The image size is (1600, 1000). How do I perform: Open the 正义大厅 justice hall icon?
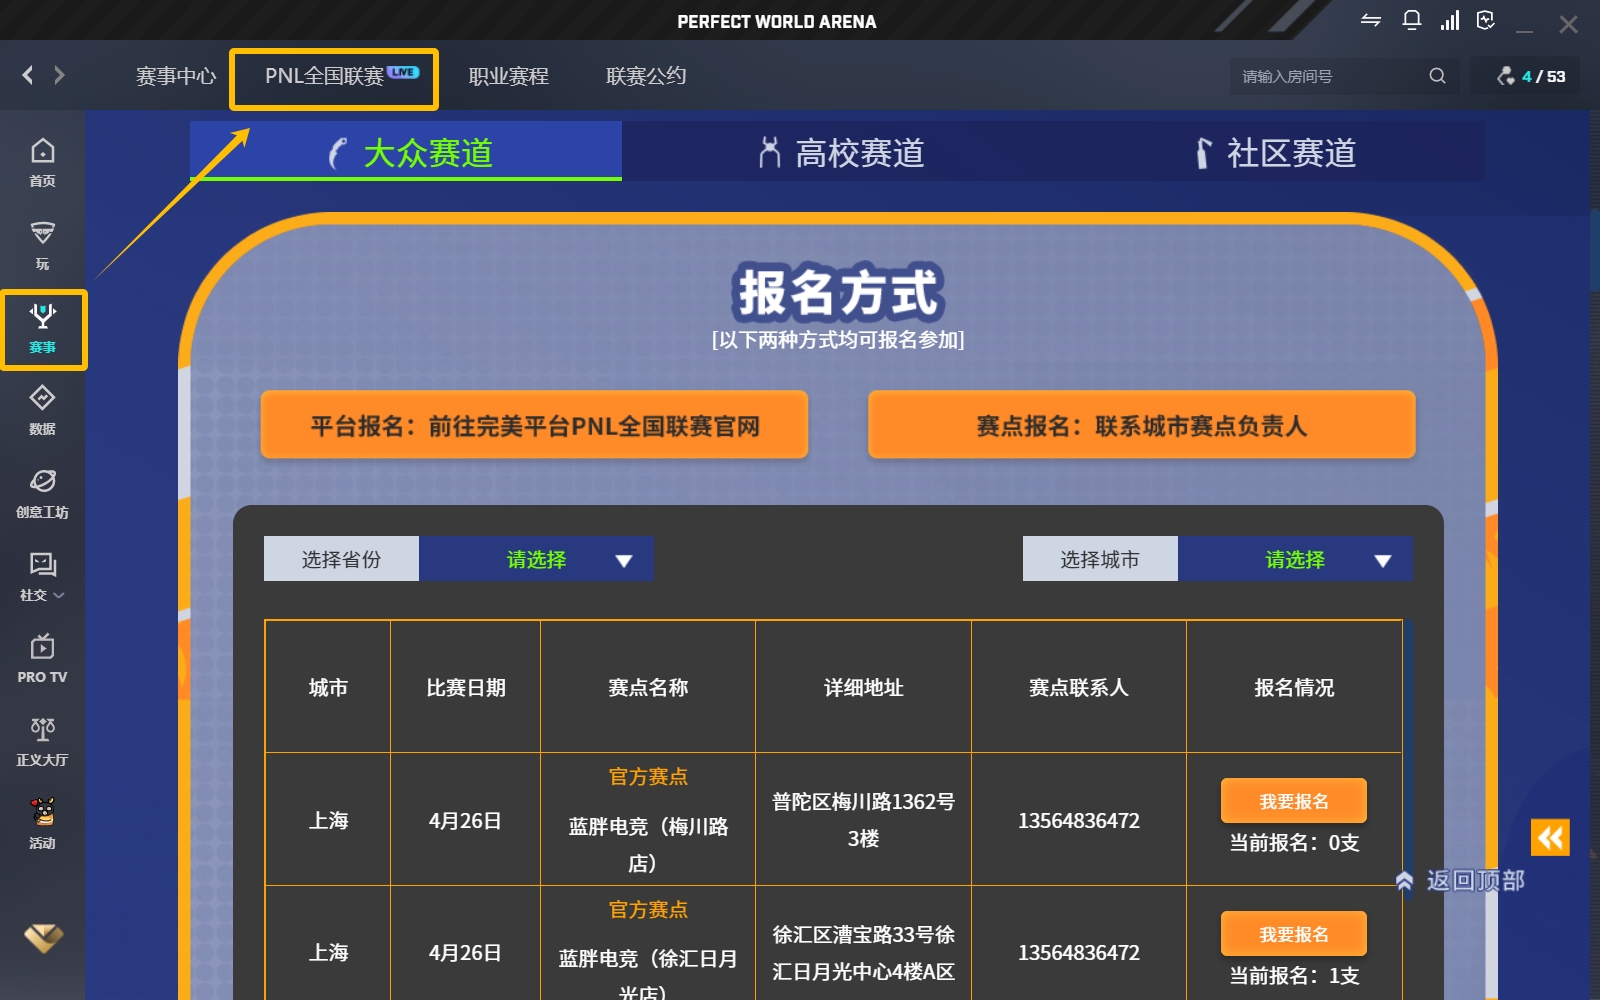42,741
